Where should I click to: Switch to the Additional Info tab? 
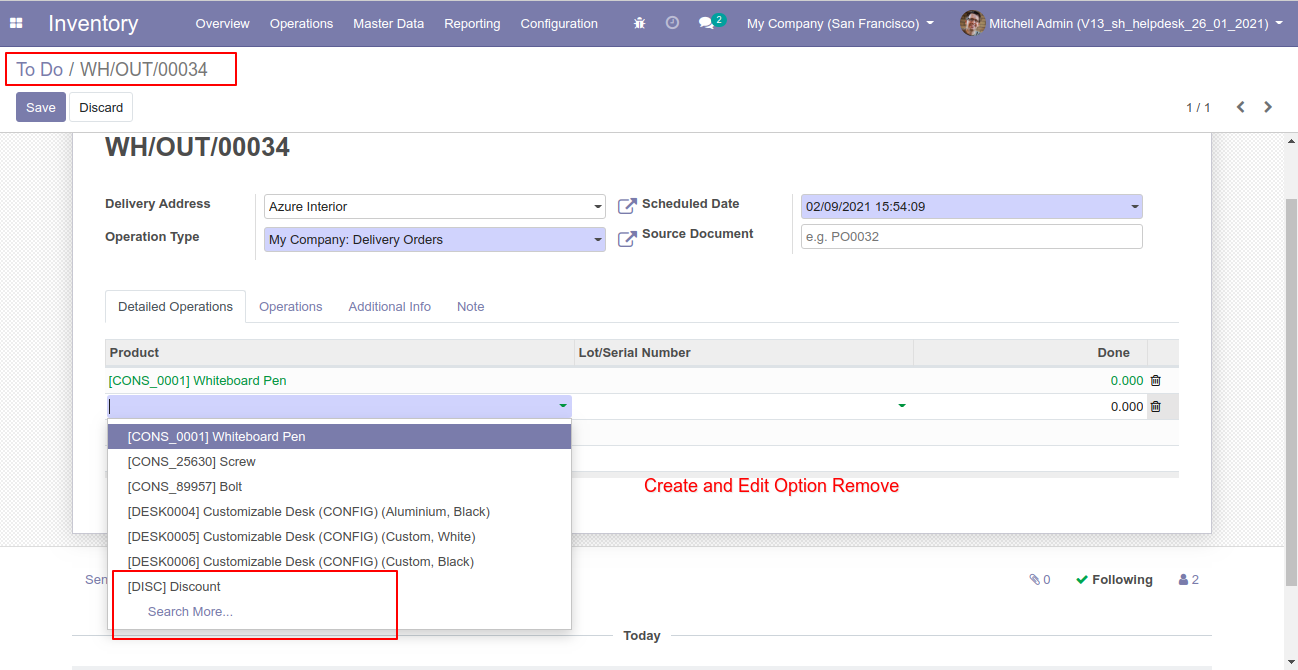coord(389,307)
